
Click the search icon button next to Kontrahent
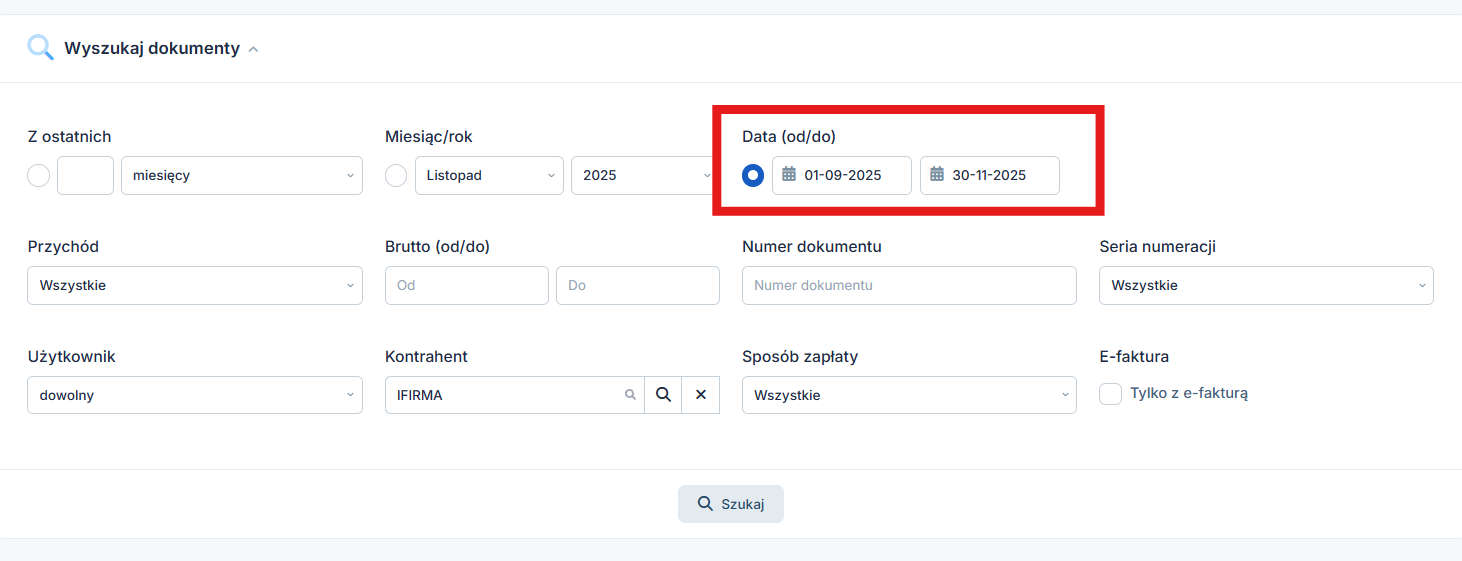(x=663, y=395)
